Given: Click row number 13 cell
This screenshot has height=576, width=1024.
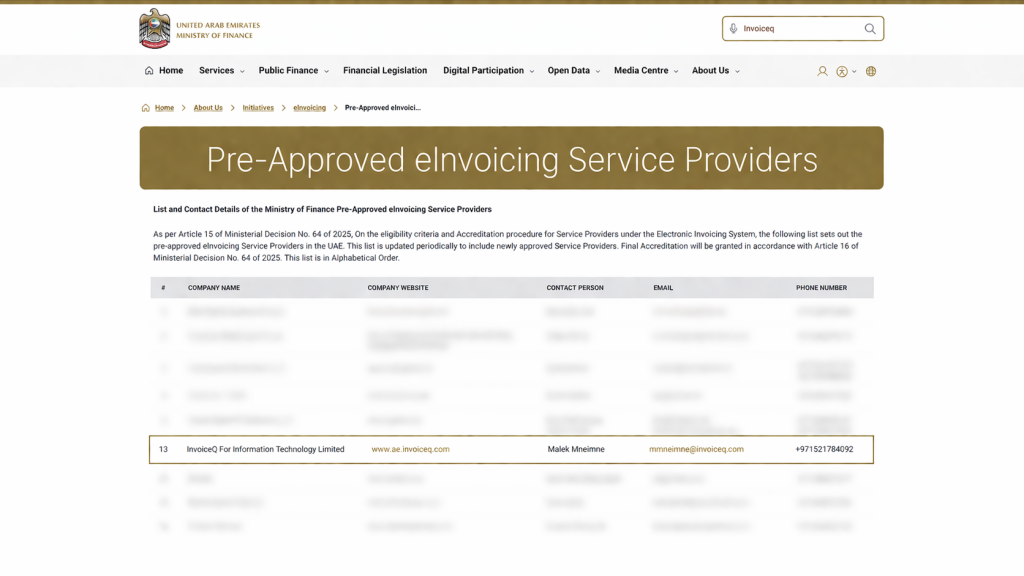Looking at the screenshot, I should [x=163, y=449].
